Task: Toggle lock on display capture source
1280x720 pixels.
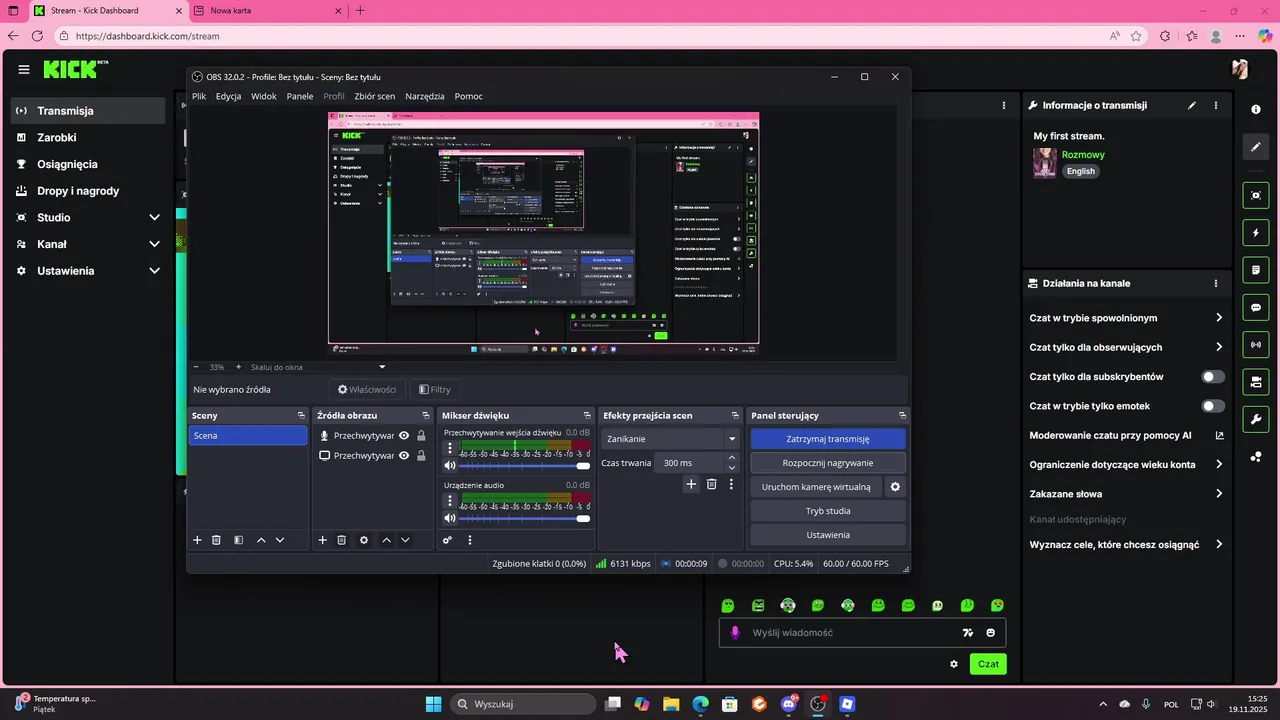Action: 421,455
